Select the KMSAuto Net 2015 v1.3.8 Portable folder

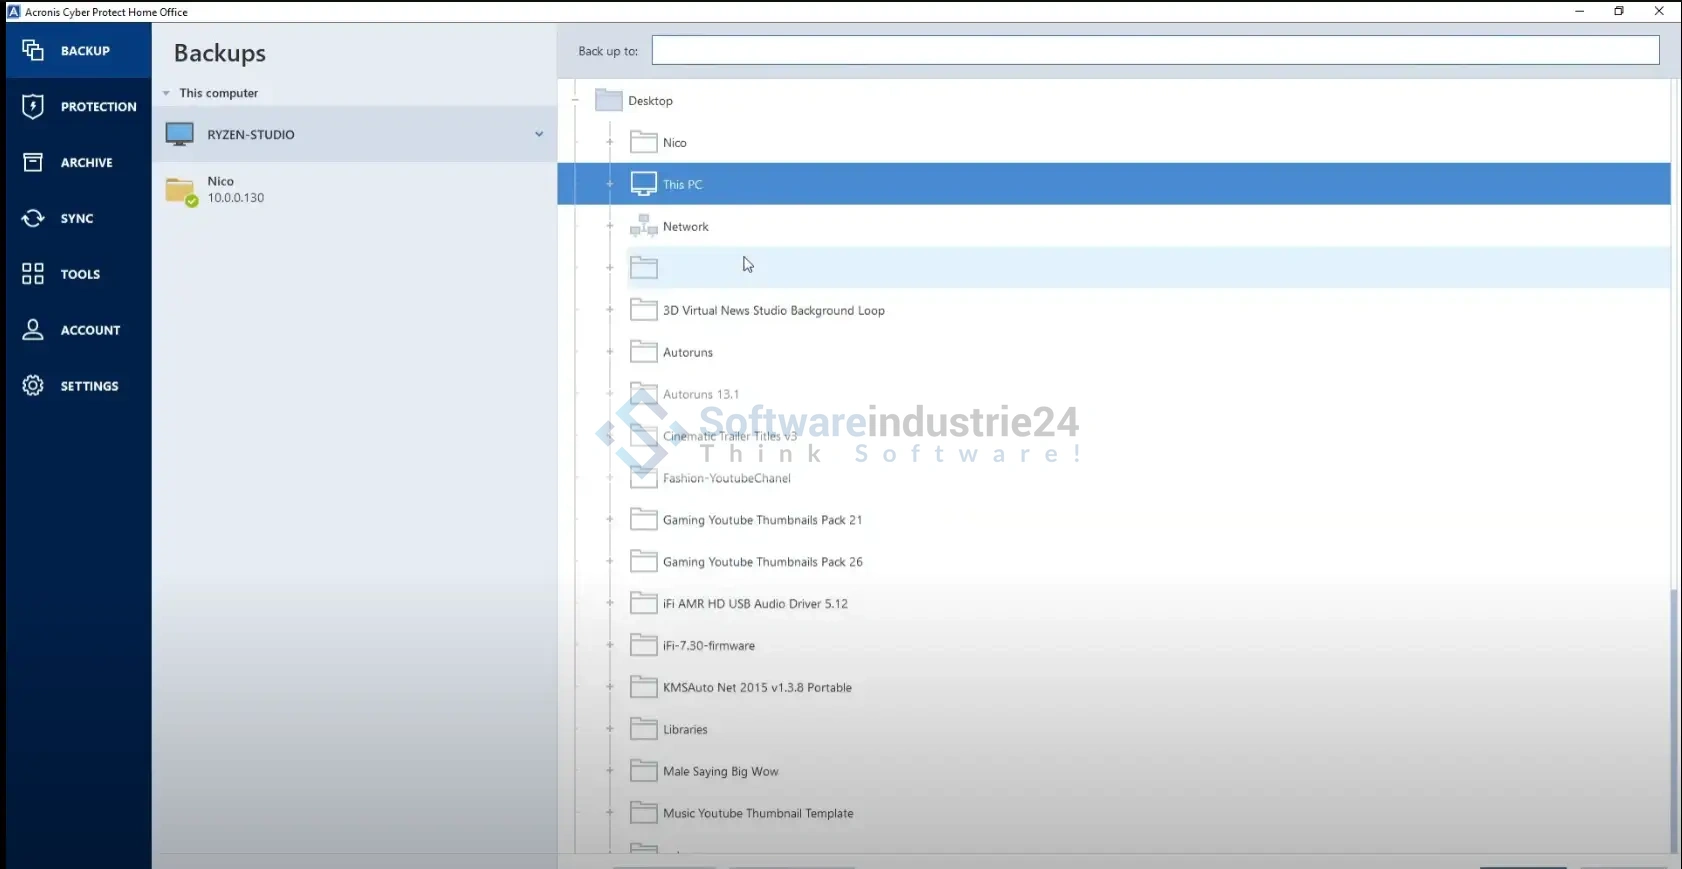click(756, 688)
